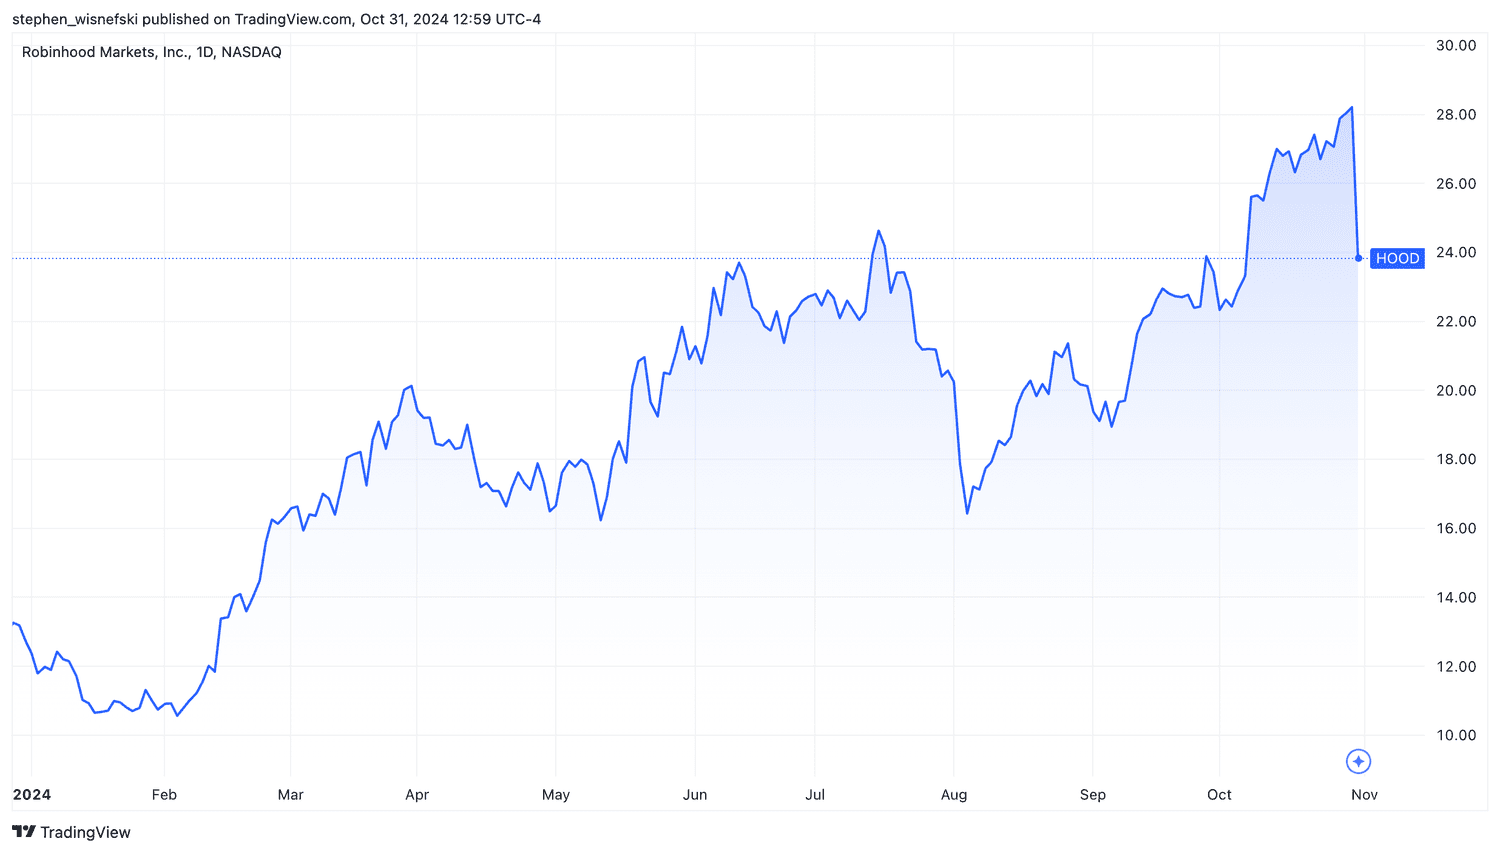Screen dimensions: 1500x853
Task: Click the 30.00 price axis label
Action: [x=1456, y=45]
